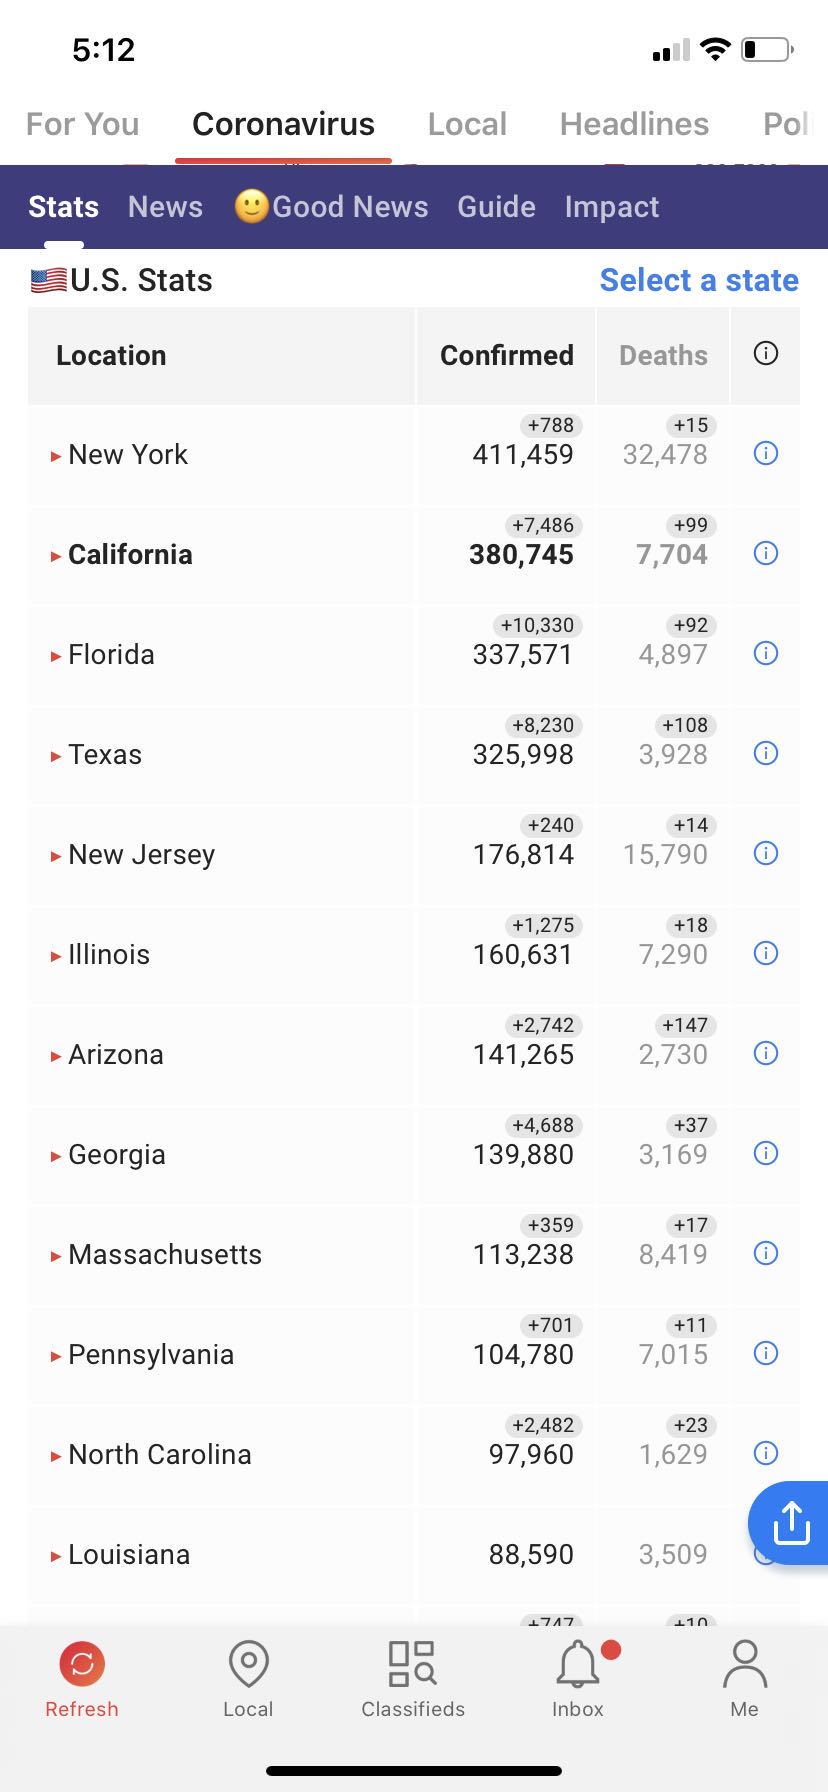Open info icon for New York row
Viewport: 828px width, 1792px height.
766,454
